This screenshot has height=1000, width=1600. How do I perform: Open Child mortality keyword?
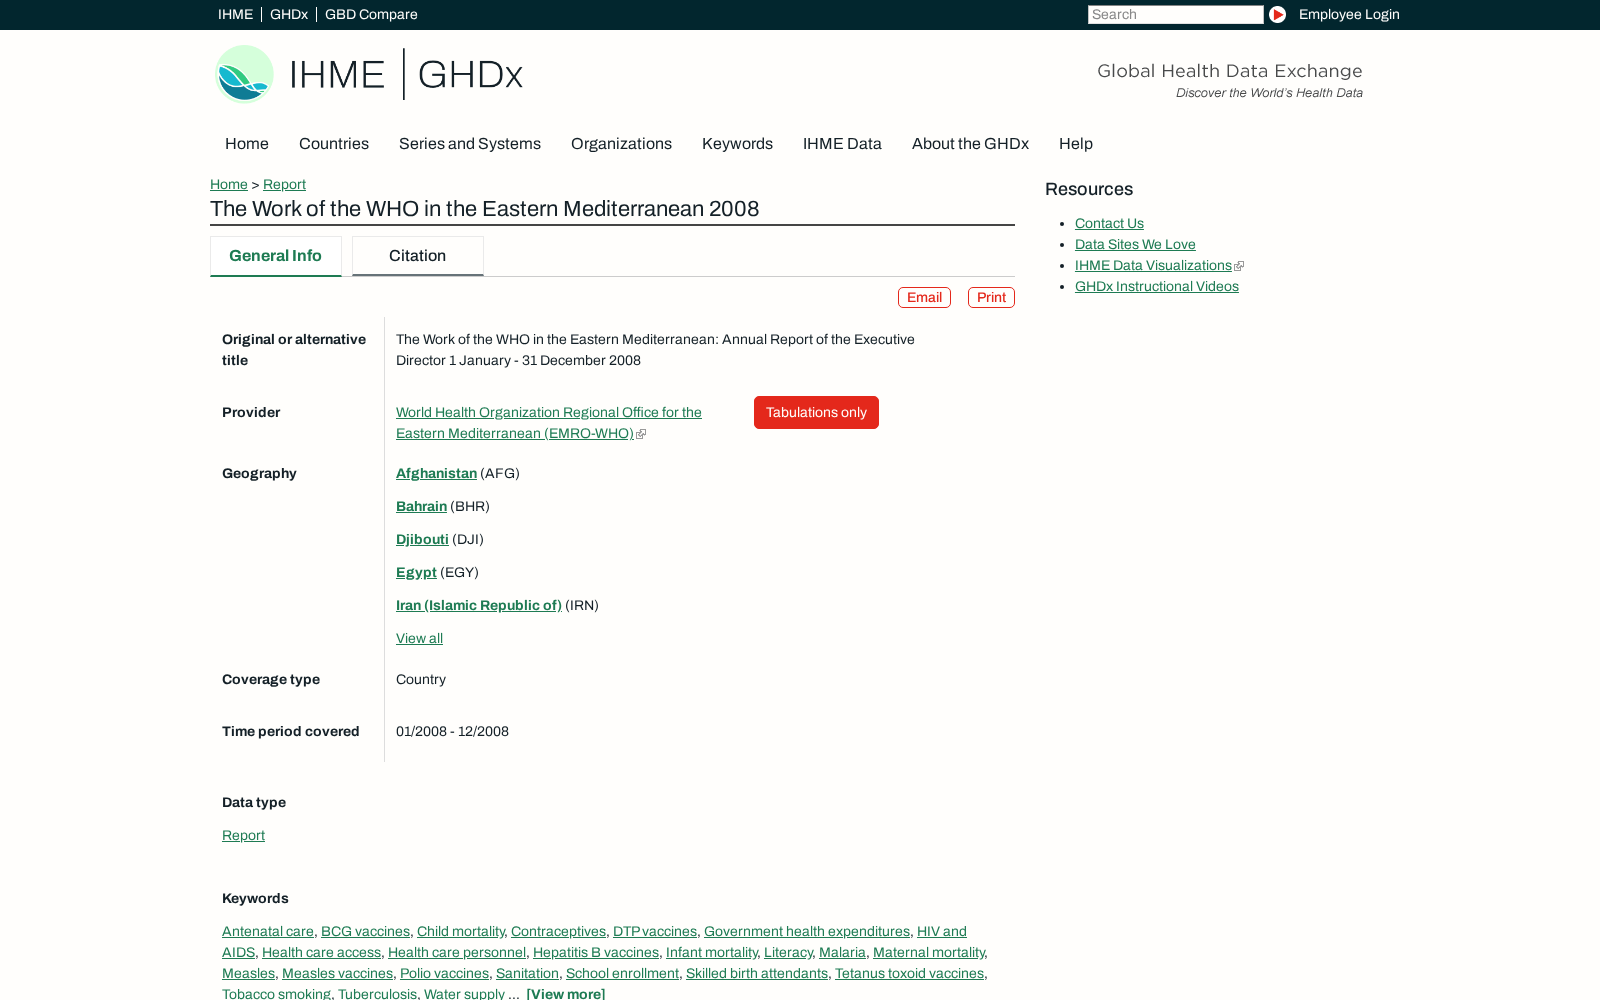461,931
